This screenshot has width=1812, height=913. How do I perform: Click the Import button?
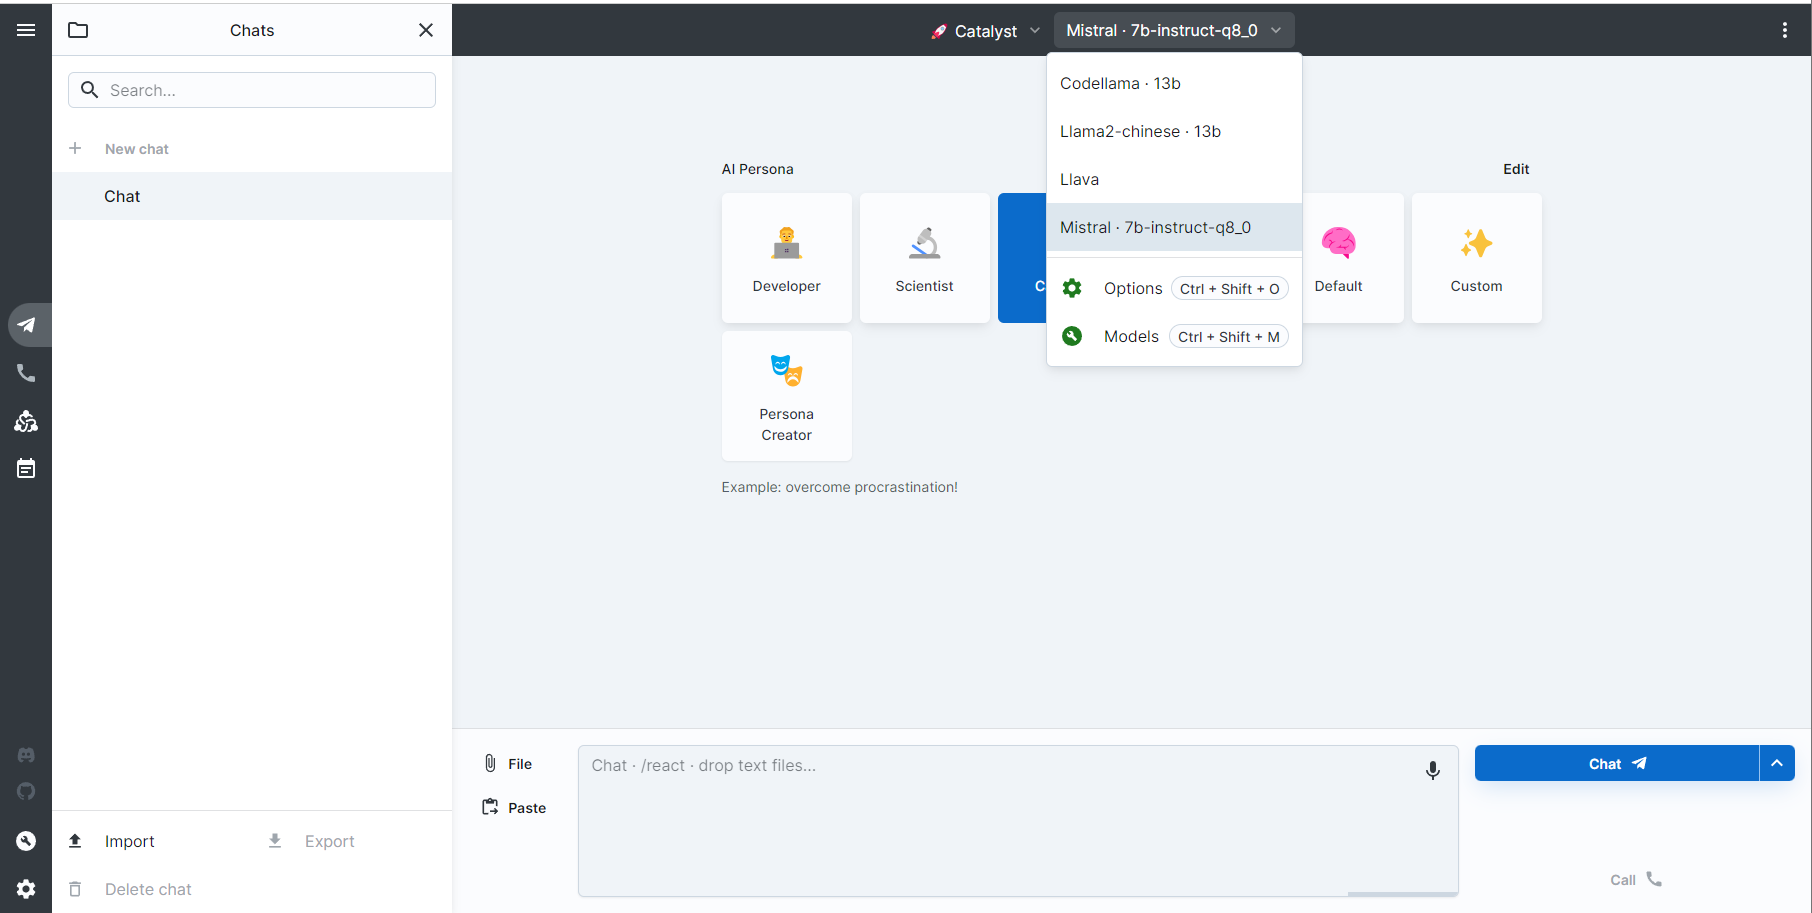152,841
